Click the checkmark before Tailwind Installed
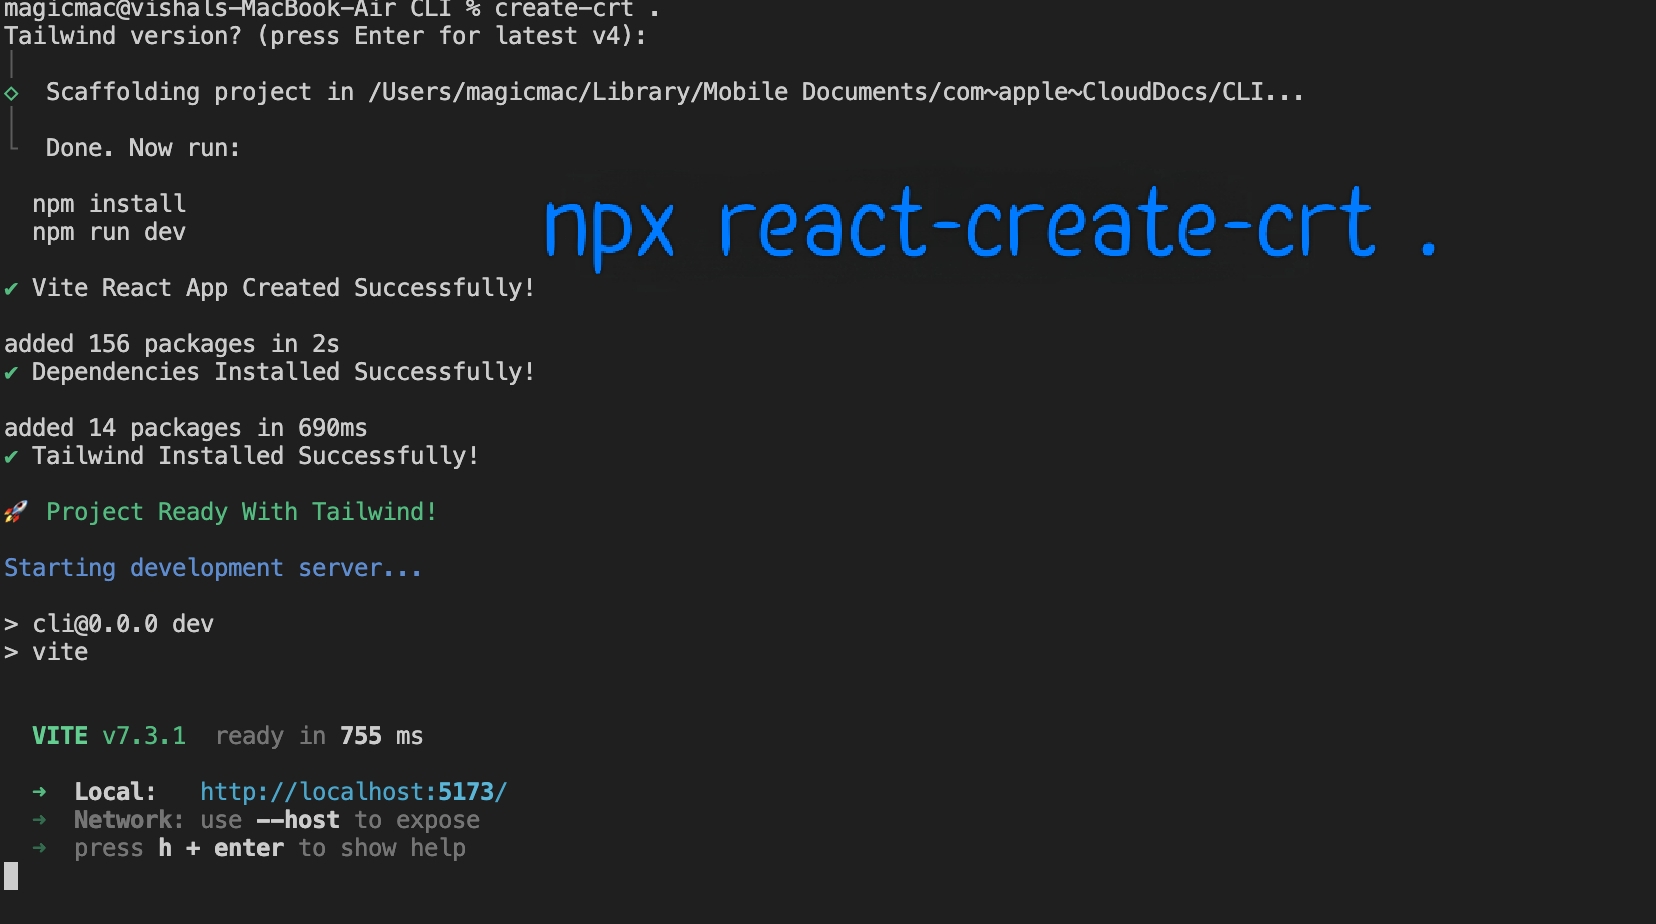This screenshot has width=1656, height=924. 11,457
